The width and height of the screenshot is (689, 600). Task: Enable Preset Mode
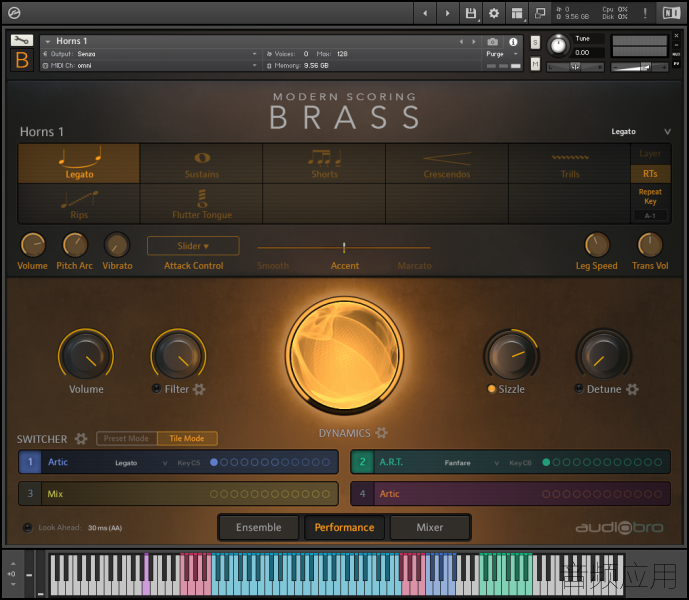[x=126, y=438]
